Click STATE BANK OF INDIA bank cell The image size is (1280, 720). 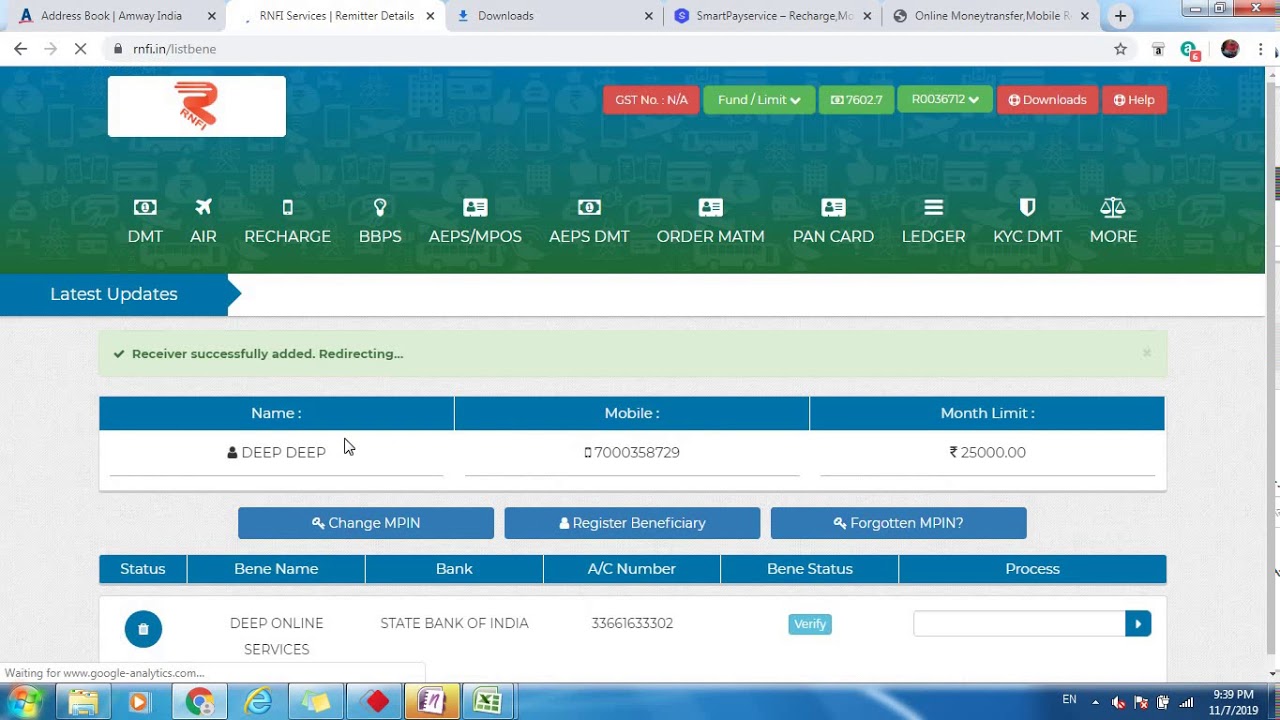click(454, 623)
